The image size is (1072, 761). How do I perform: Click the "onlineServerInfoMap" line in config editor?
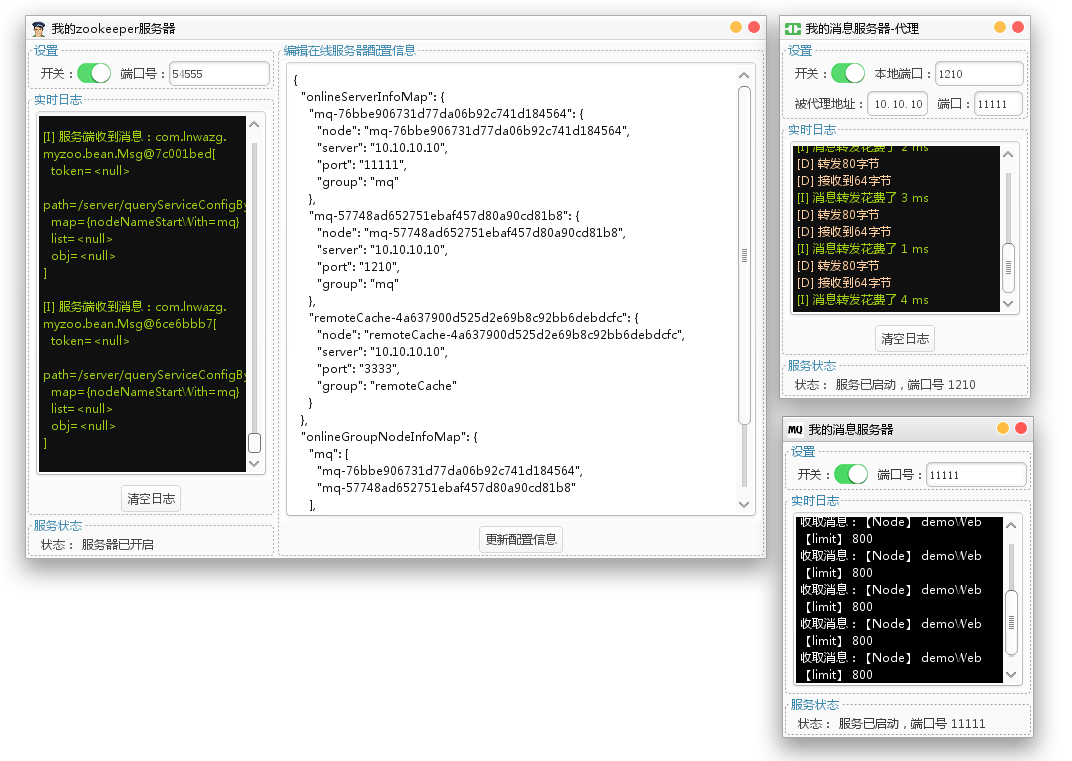[373, 97]
